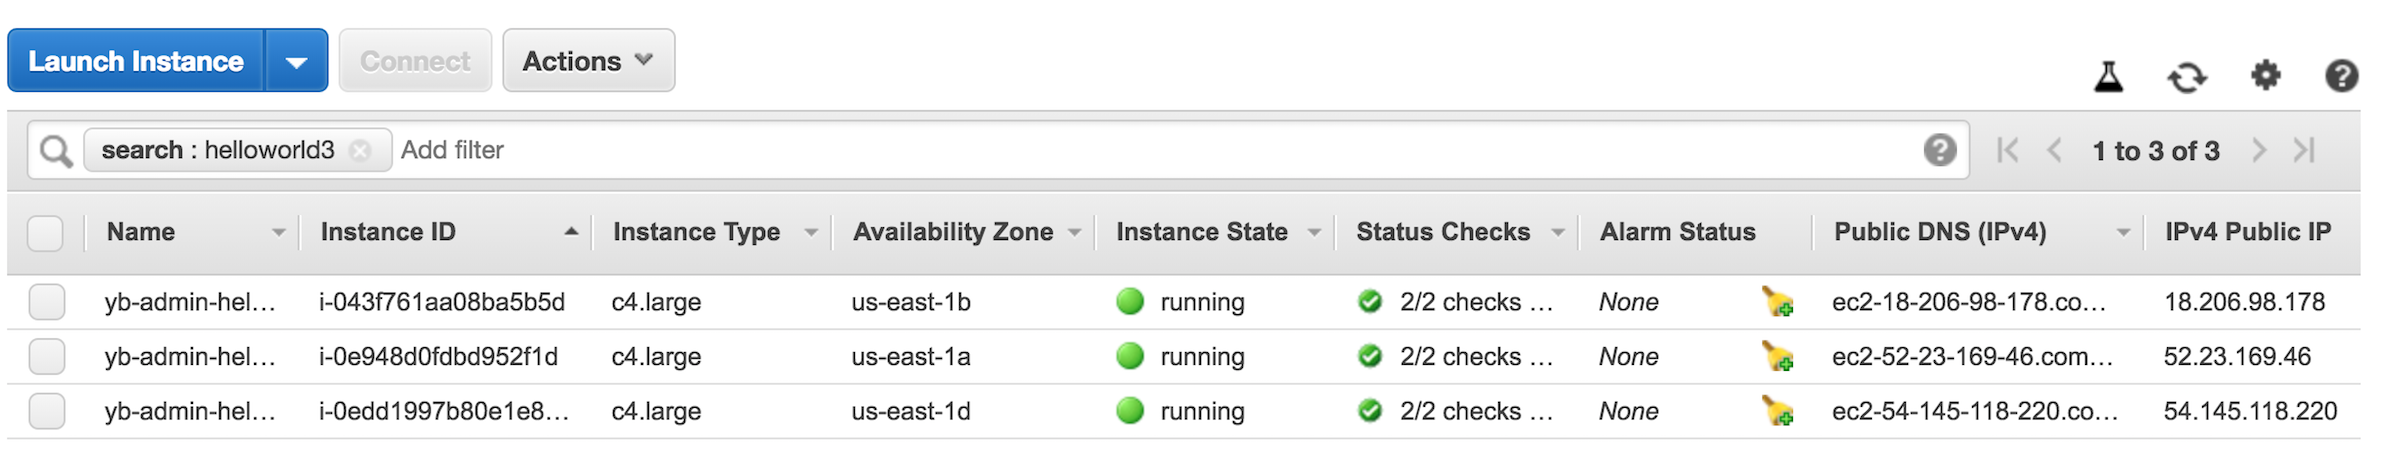Expand the Actions dropdown menu
The image size is (2384, 454).
(588, 61)
